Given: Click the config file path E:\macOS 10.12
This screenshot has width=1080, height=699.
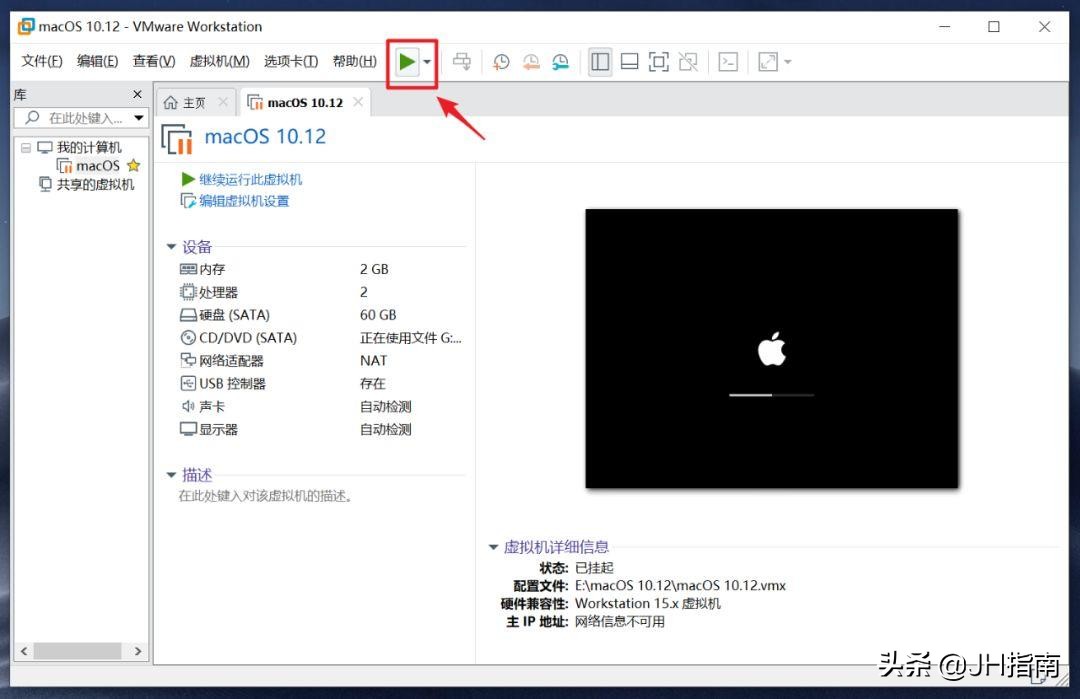Looking at the screenshot, I should pos(680,585).
